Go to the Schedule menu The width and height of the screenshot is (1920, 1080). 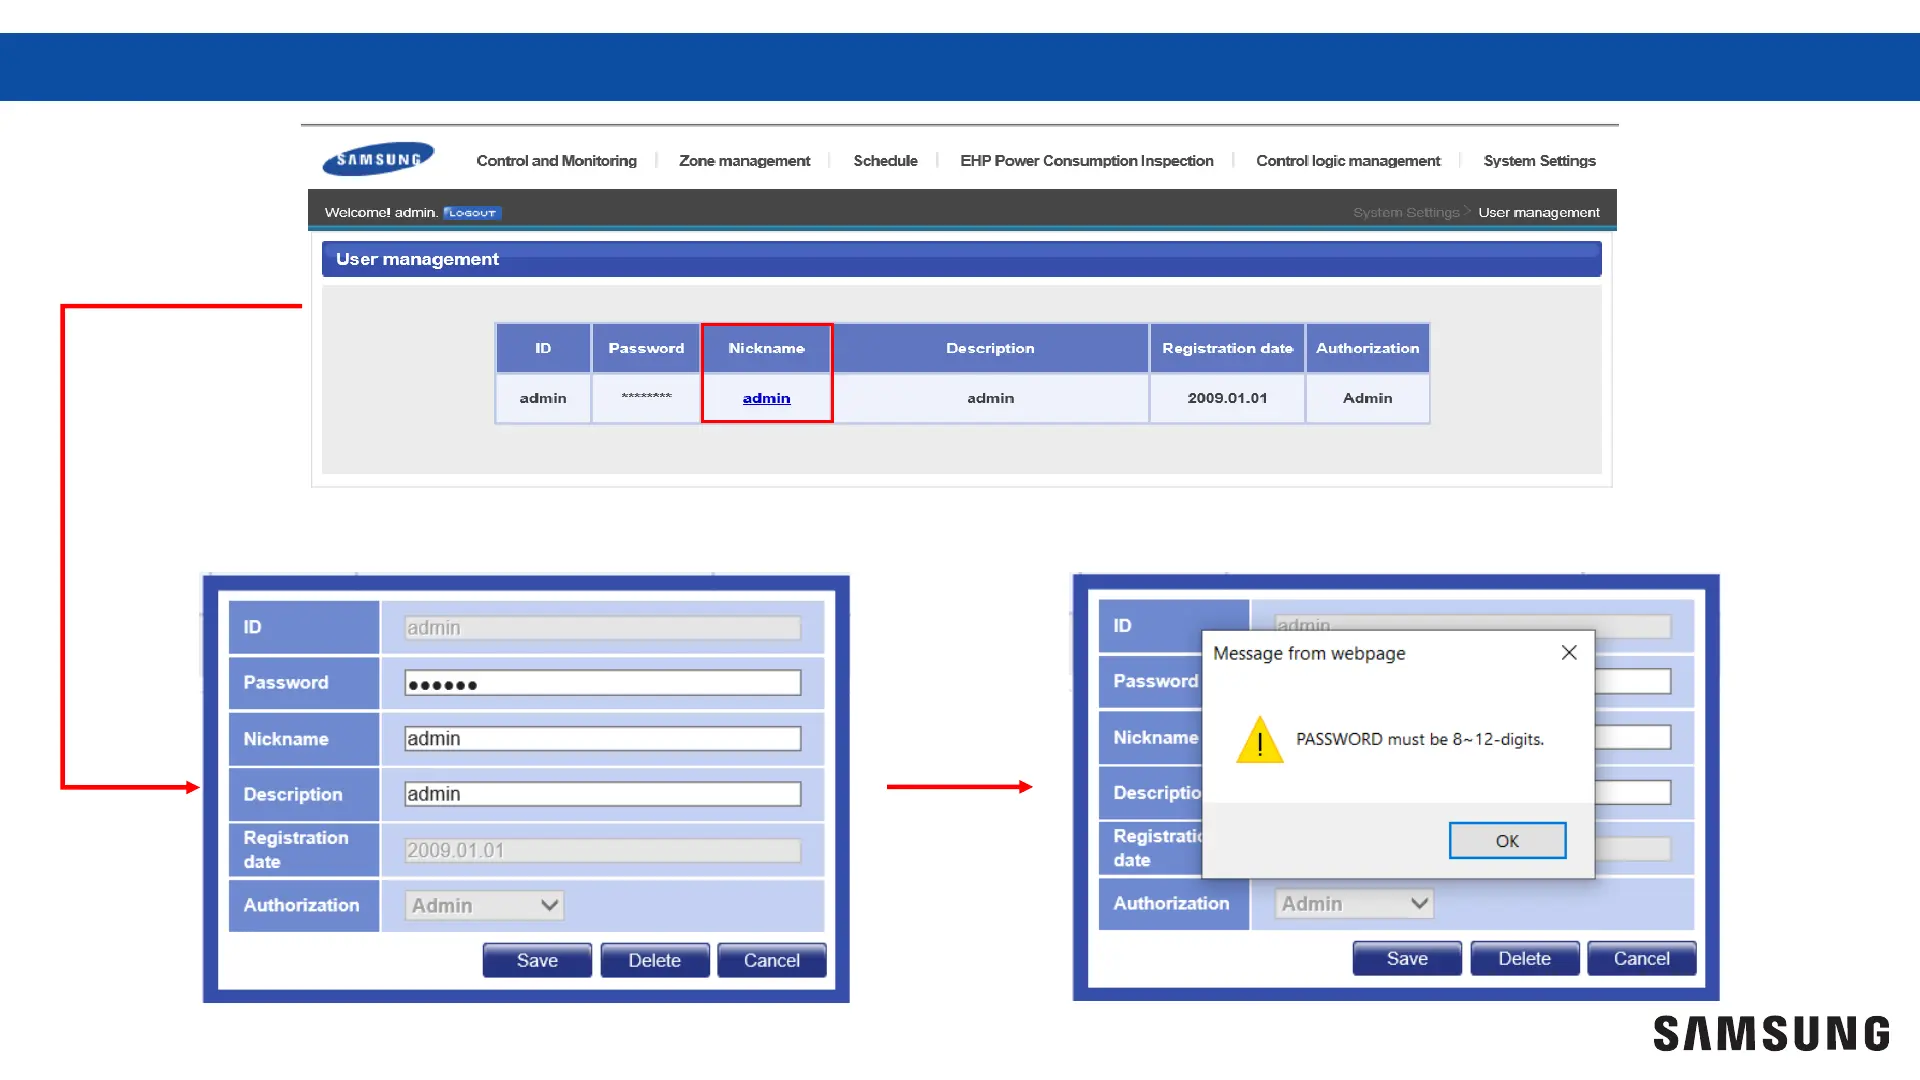(885, 161)
